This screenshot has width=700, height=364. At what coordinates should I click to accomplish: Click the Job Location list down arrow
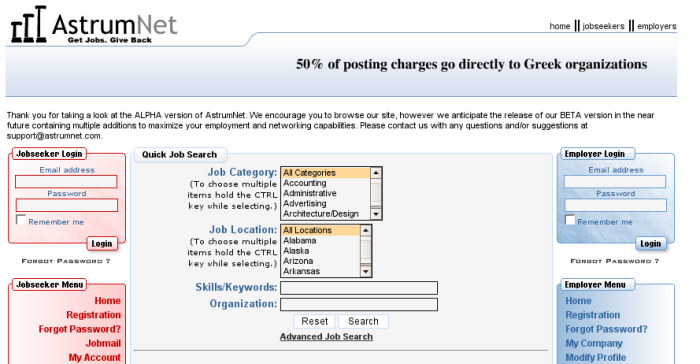tap(366, 272)
